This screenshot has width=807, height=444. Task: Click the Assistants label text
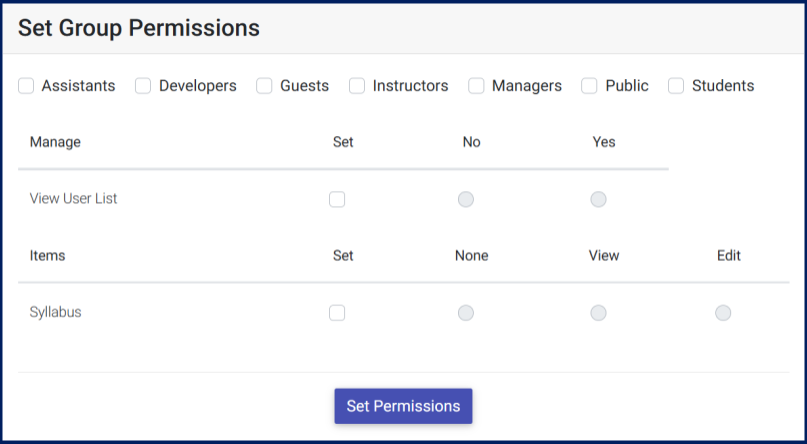(x=78, y=86)
